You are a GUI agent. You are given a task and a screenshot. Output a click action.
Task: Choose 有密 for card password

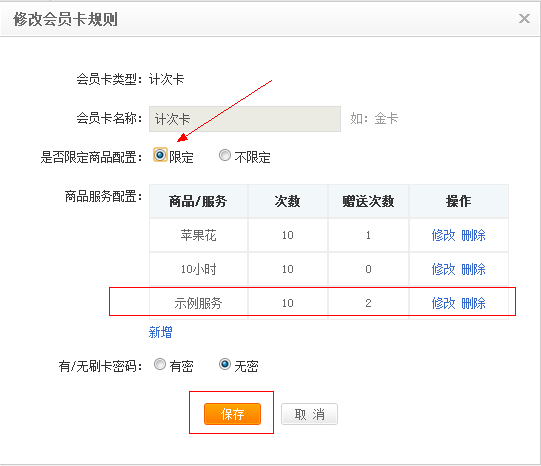[160, 364]
